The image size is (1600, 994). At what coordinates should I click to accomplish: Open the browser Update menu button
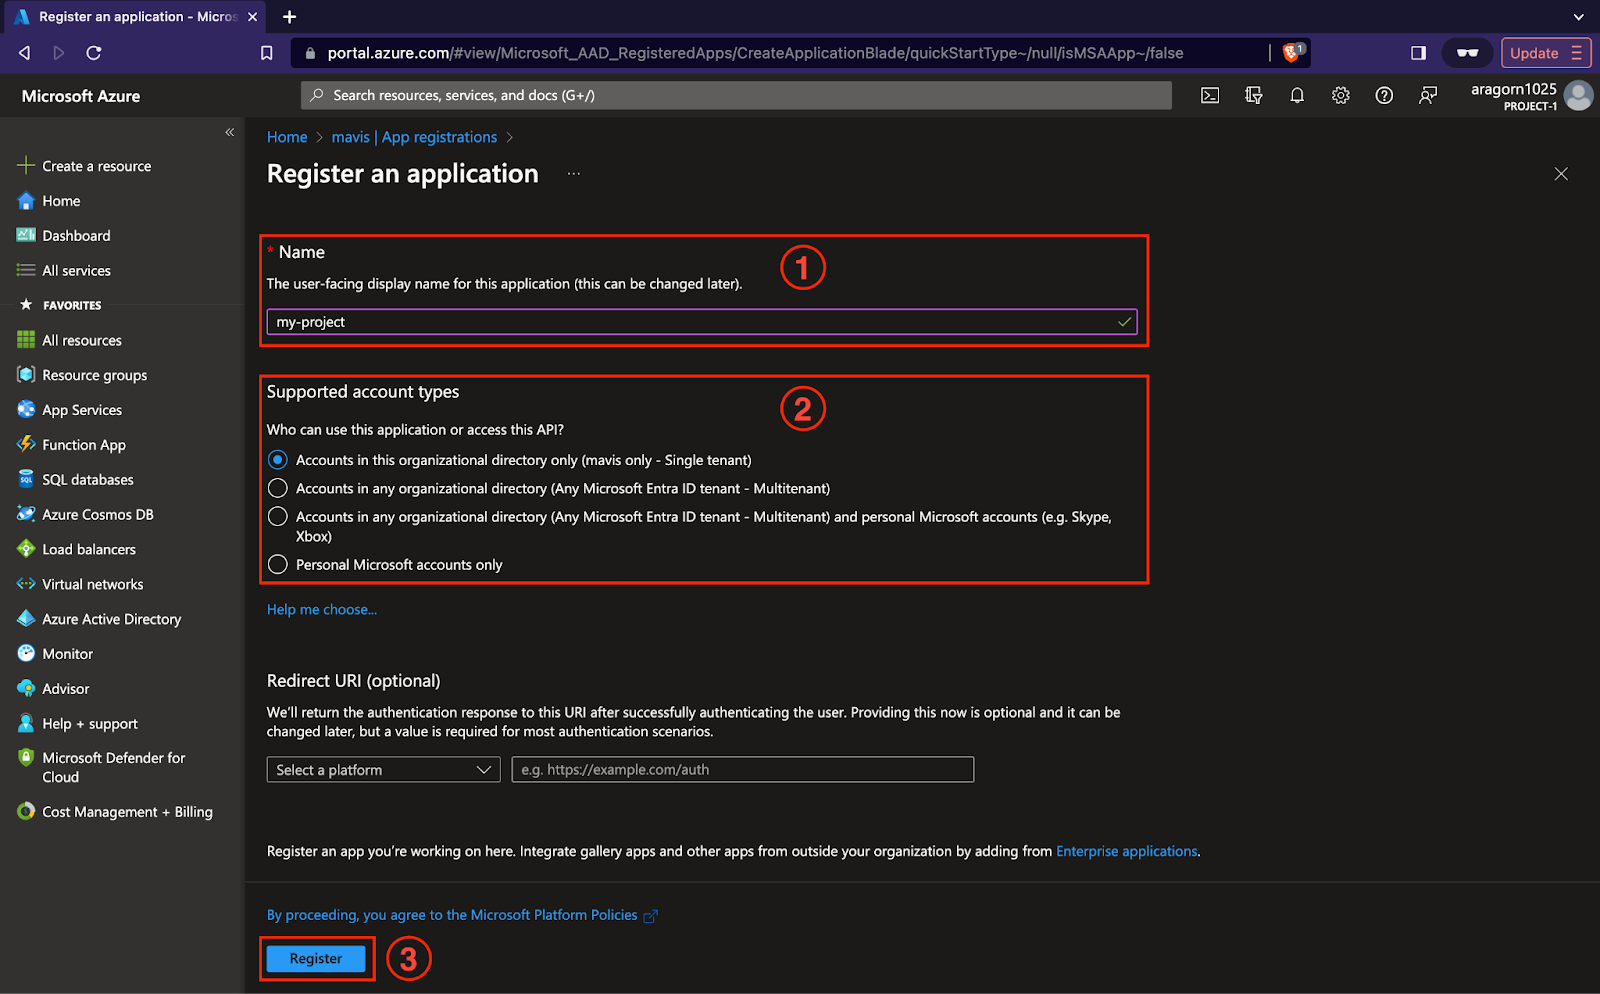click(x=1546, y=53)
